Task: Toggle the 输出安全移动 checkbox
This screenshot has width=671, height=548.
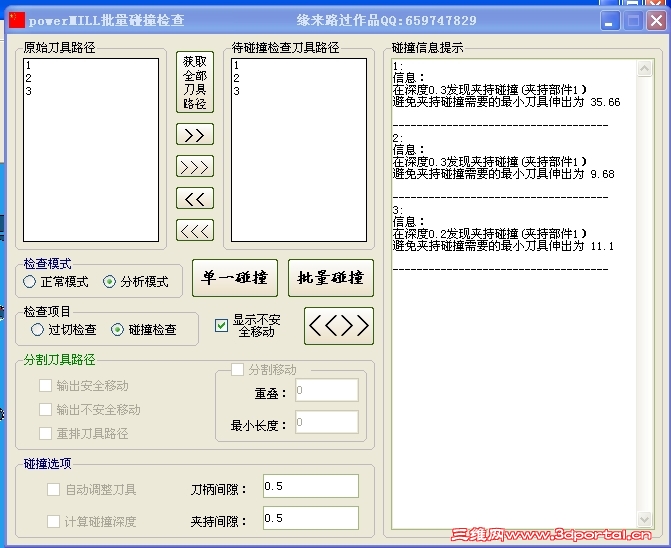Action: 45,385
